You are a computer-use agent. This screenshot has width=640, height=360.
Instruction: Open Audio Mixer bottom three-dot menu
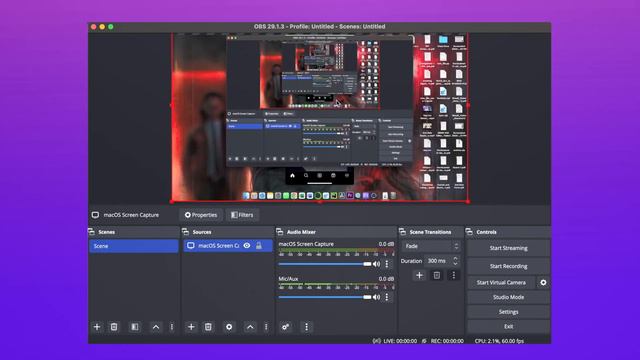(307, 327)
